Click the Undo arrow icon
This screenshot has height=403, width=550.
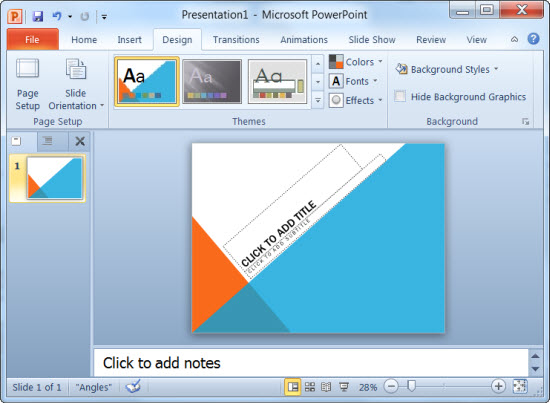coord(57,16)
